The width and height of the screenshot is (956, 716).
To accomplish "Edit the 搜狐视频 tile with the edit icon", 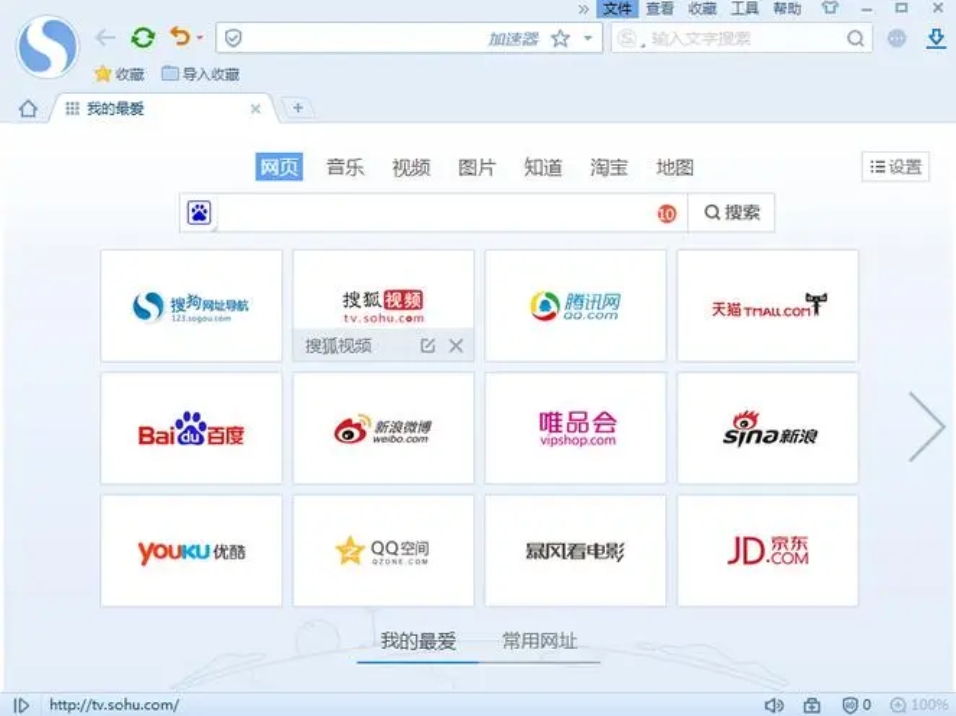I will pyautogui.click(x=427, y=346).
